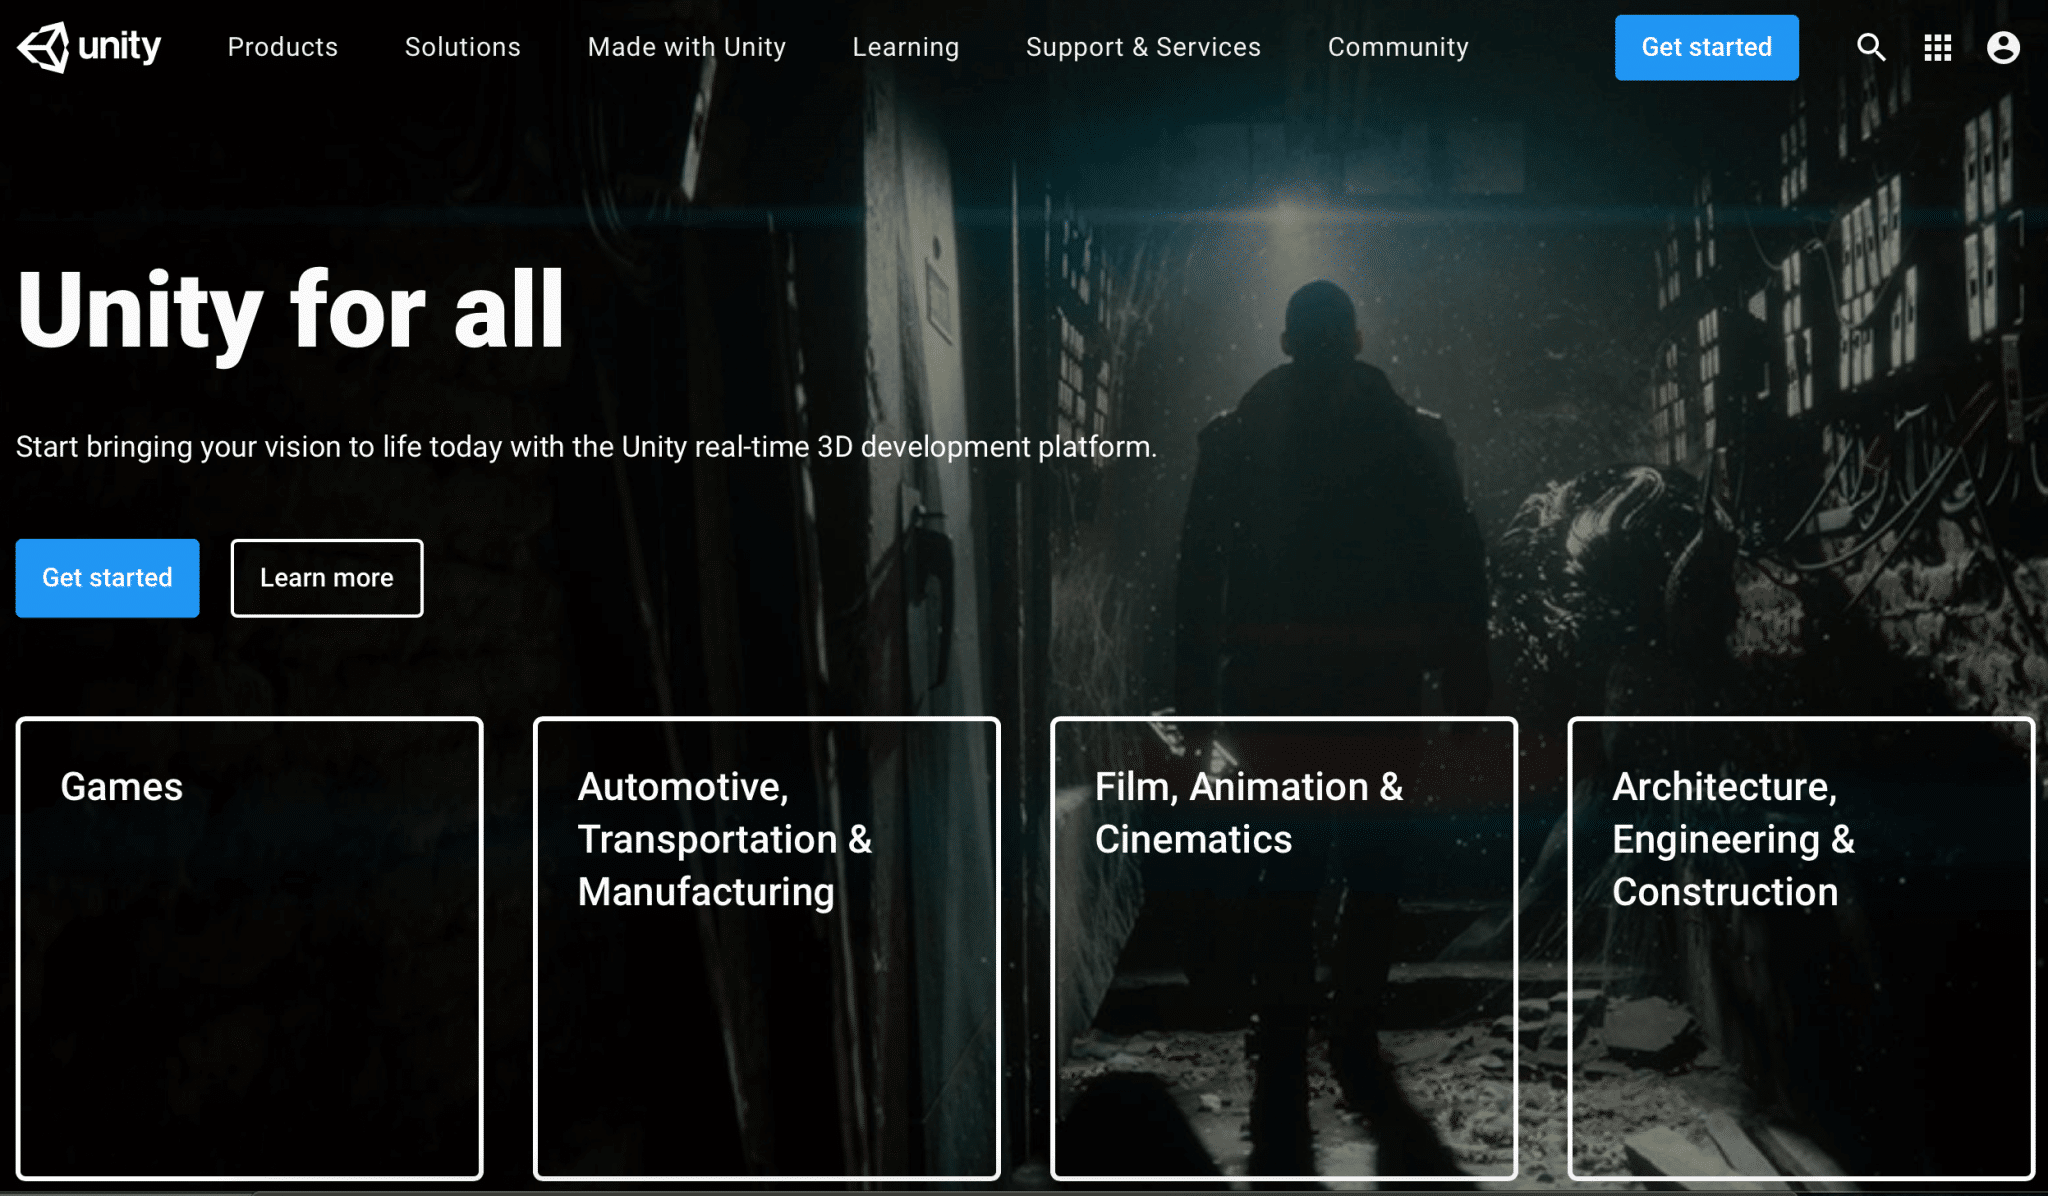Expand the Community menu

1398,47
